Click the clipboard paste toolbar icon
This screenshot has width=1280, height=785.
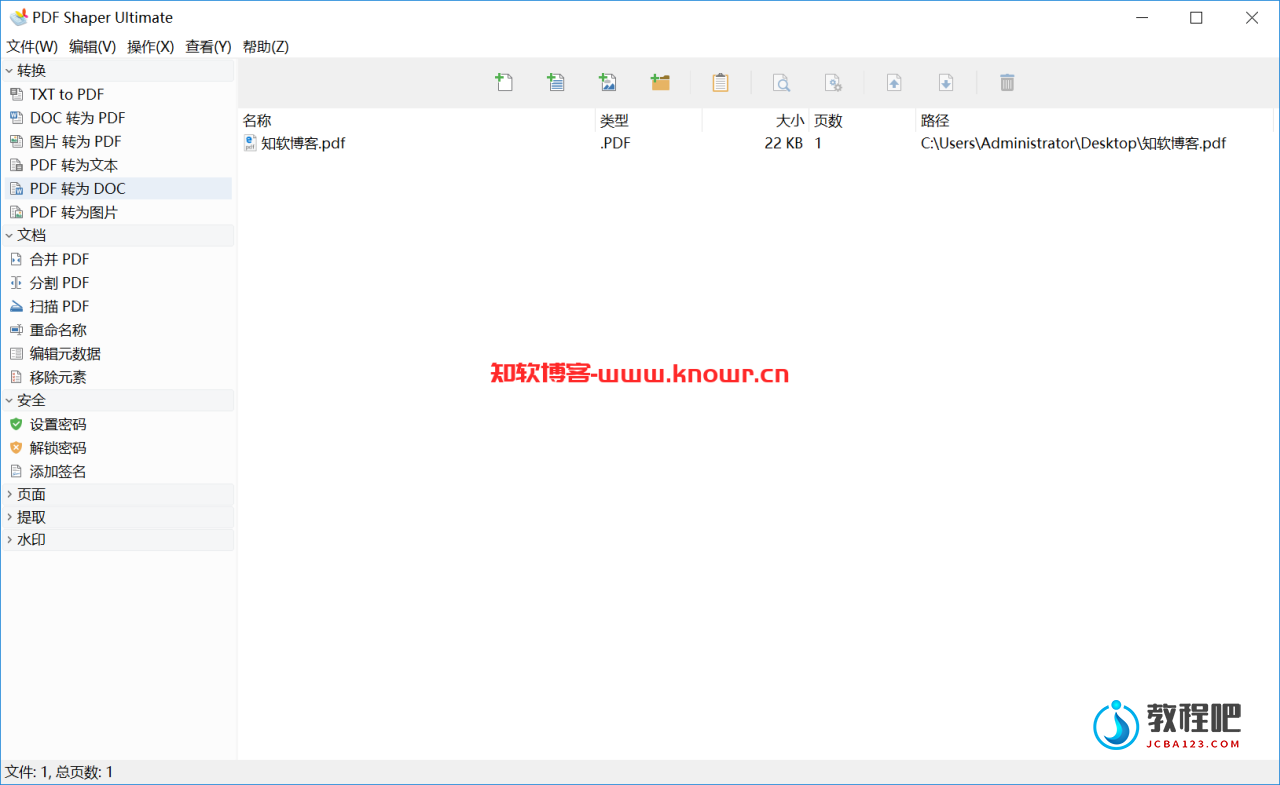(x=720, y=82)
